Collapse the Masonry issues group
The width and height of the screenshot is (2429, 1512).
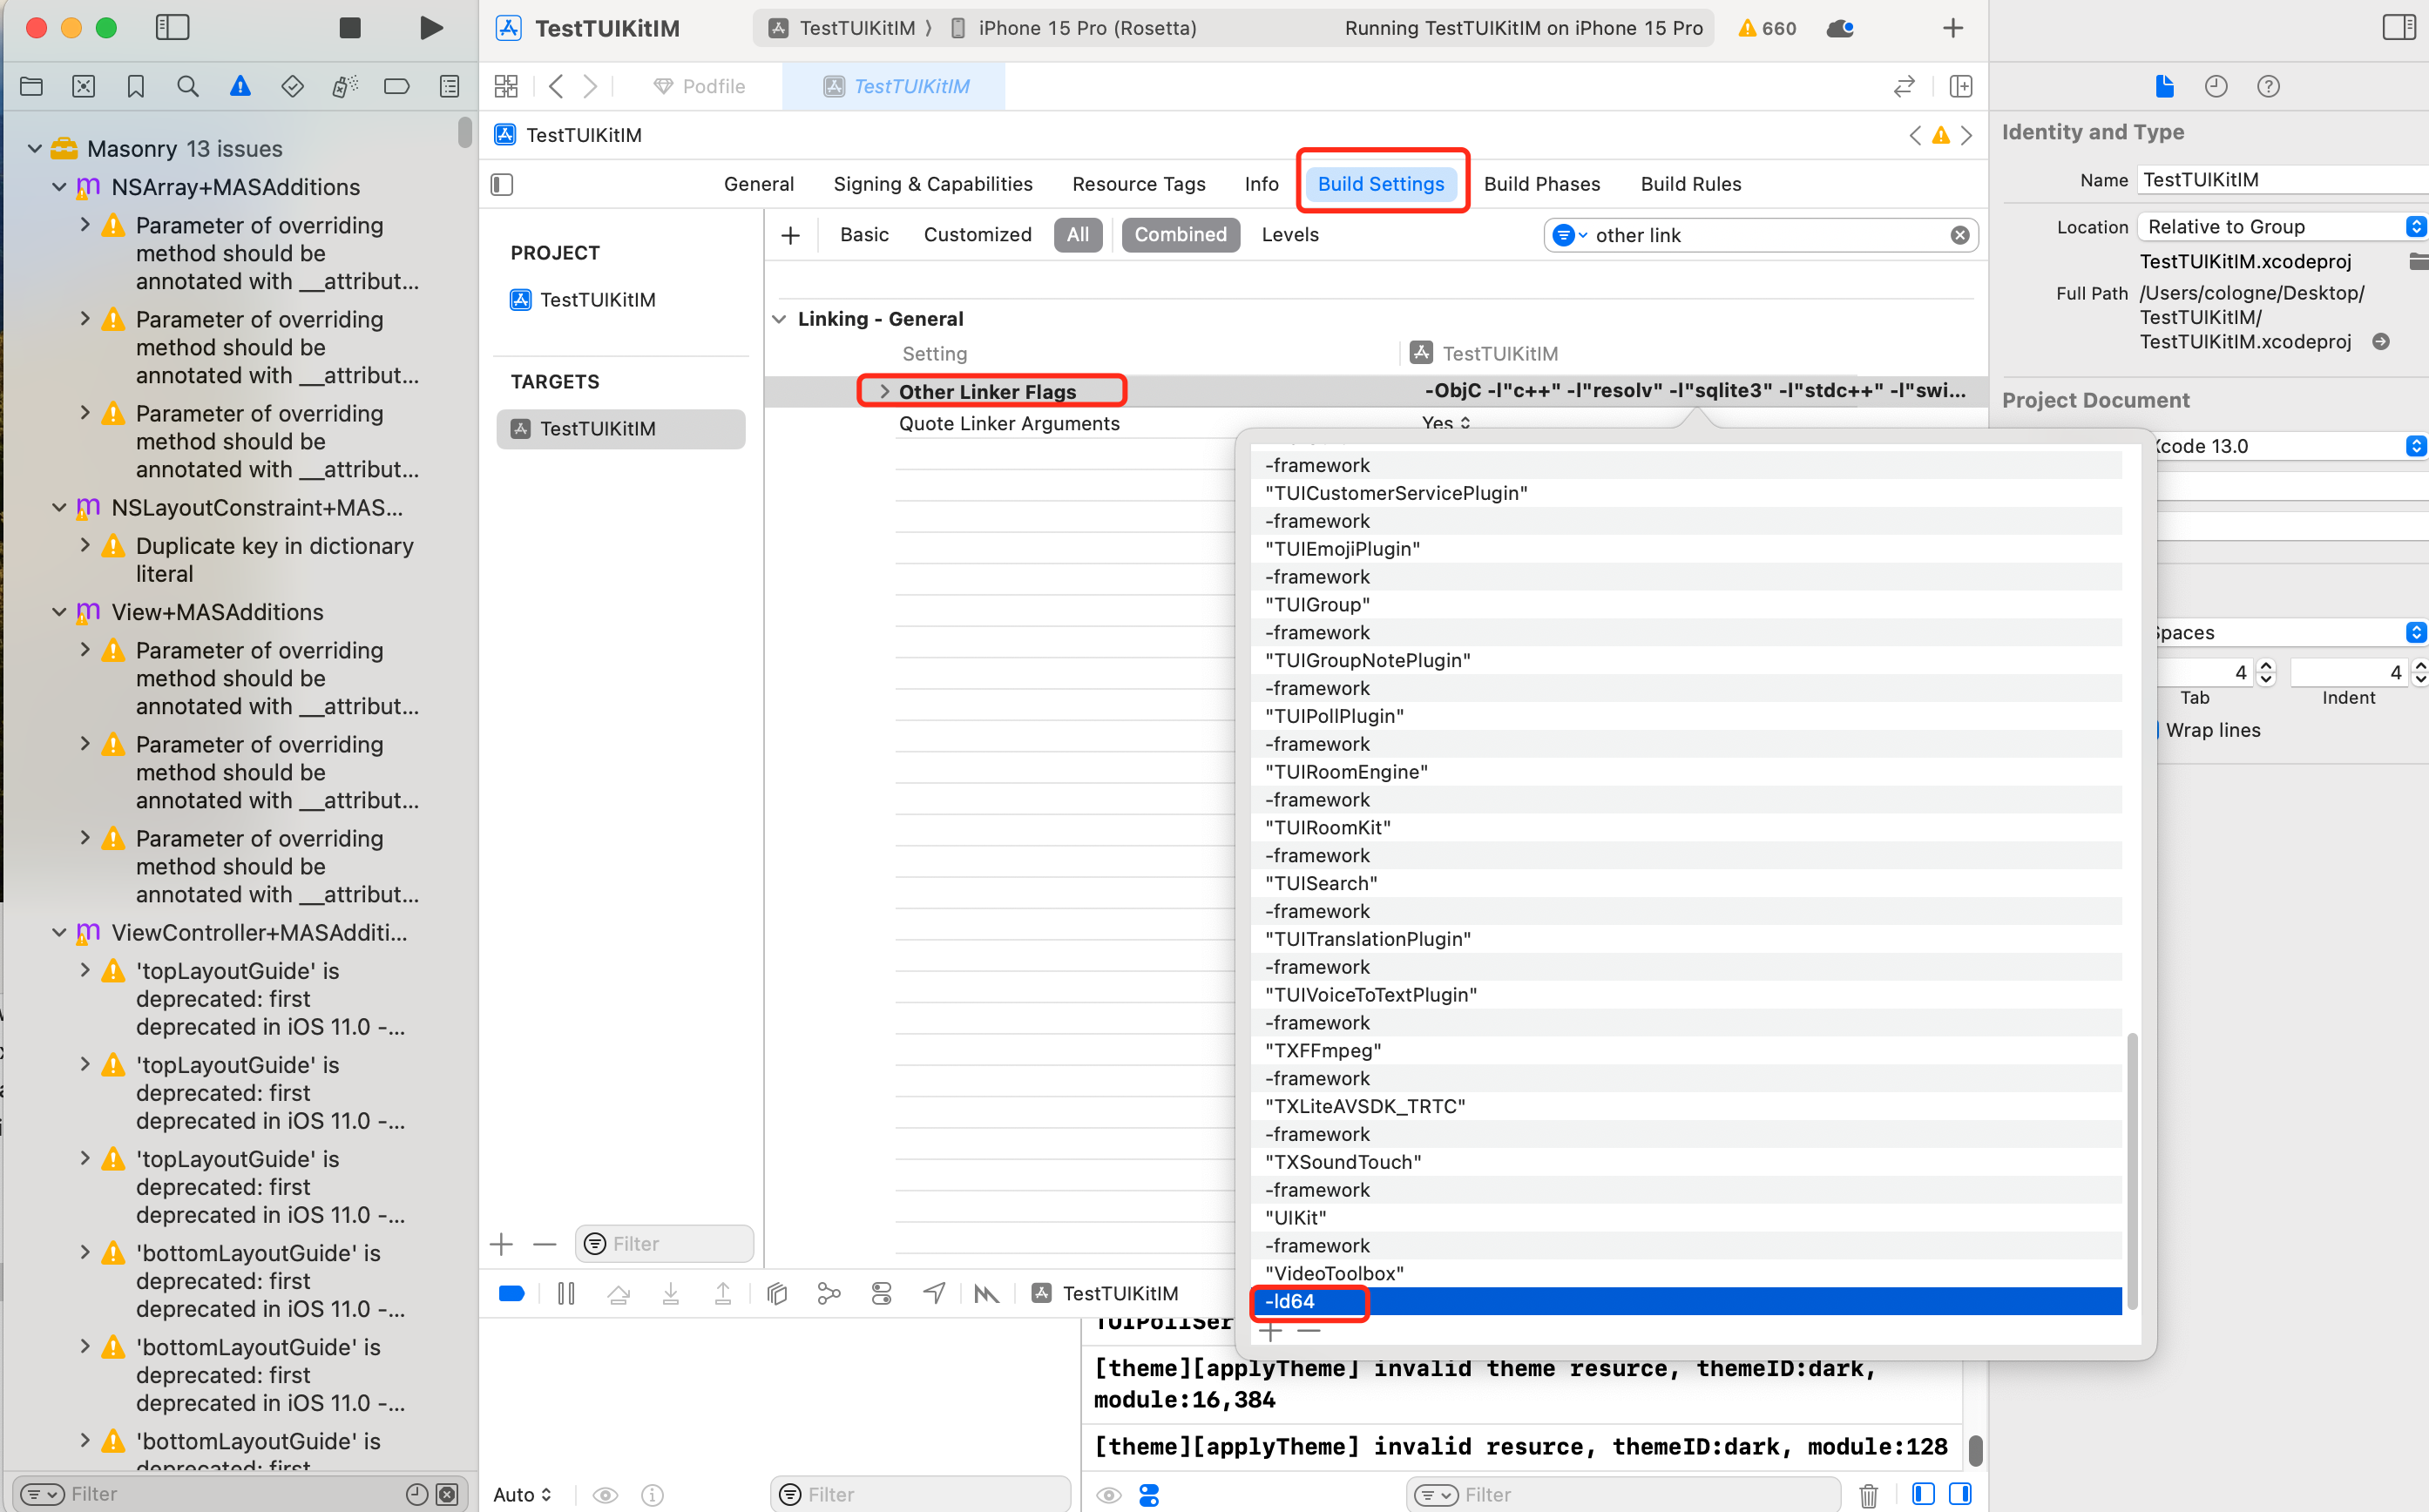point(35,149)
